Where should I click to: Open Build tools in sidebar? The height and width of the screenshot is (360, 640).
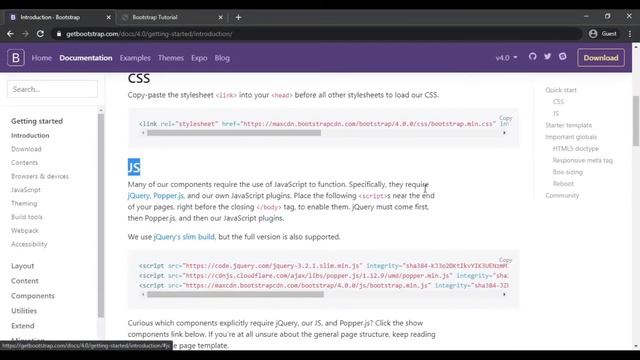click(x=27, y=217)
